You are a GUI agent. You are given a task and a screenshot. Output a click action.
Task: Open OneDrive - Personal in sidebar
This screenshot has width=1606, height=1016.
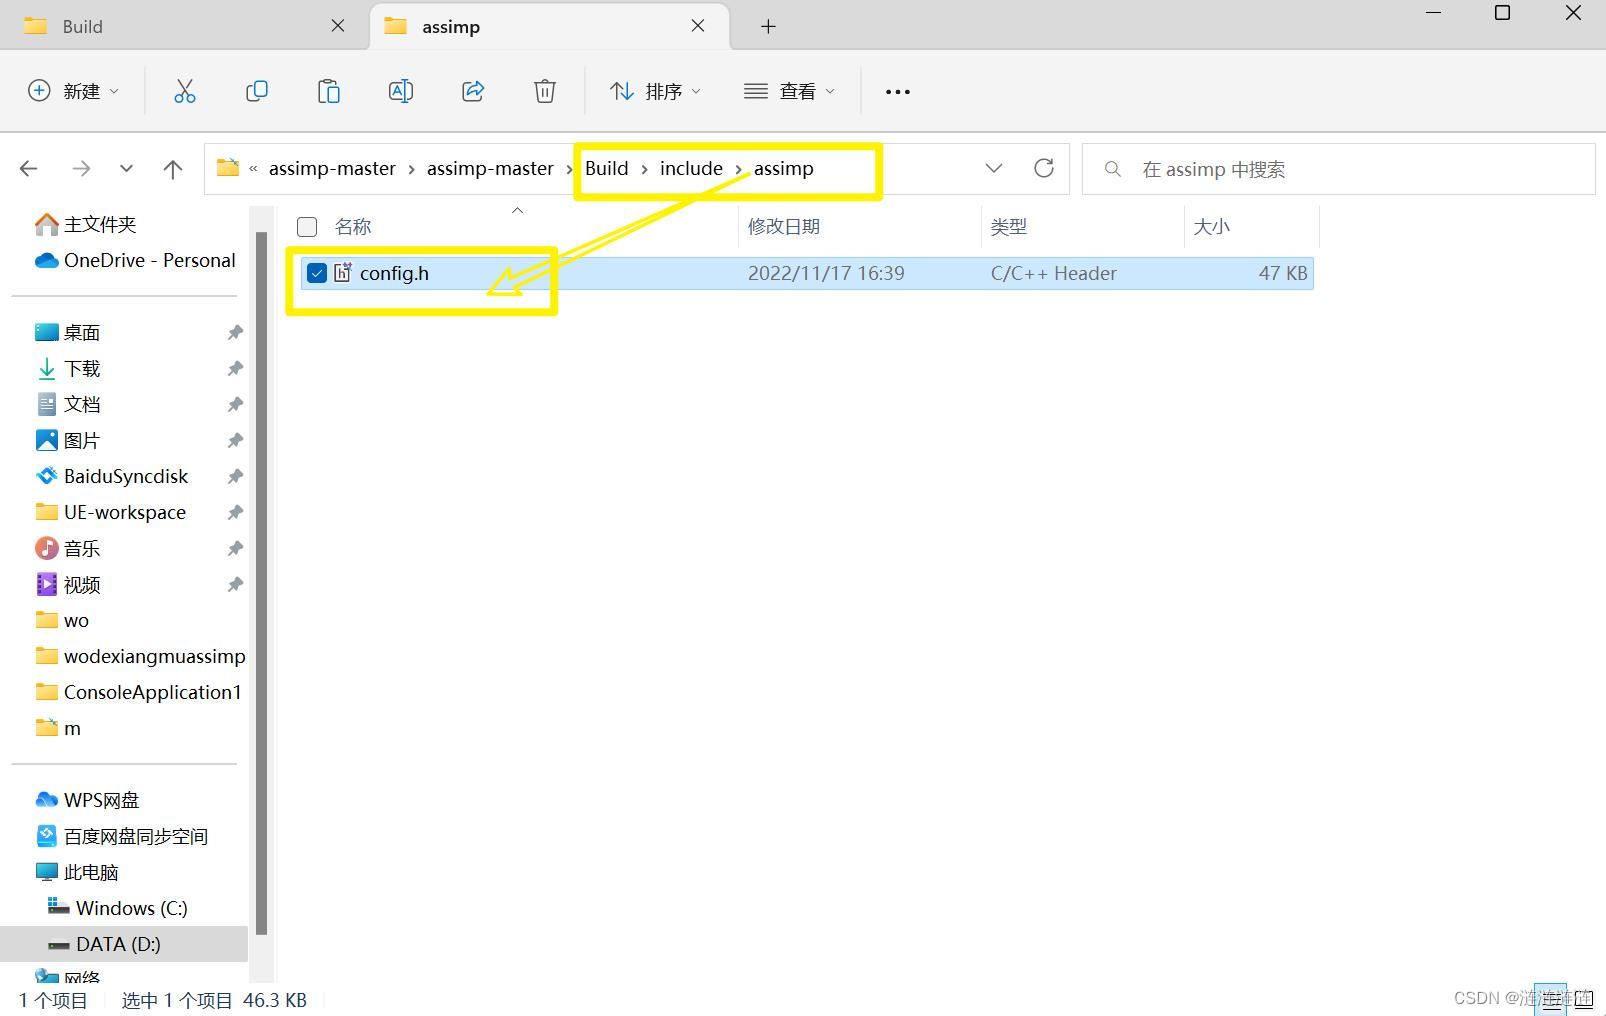[136, 260]
